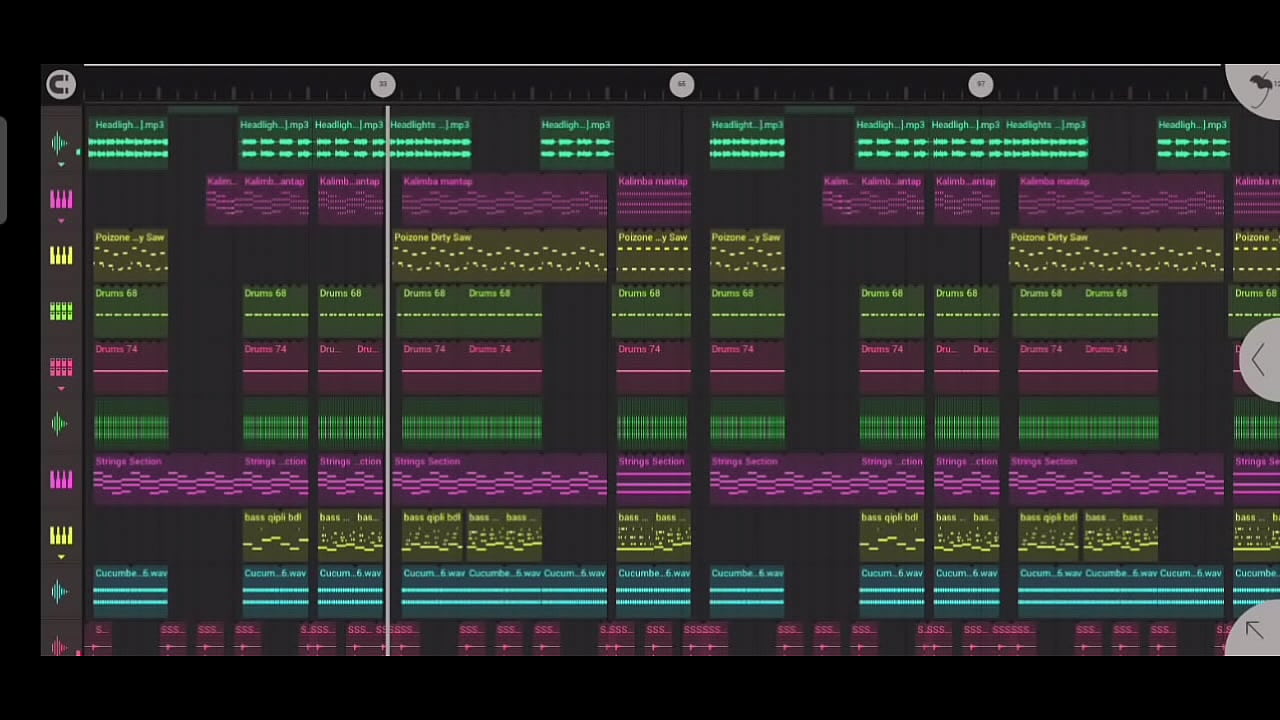Select the pink Drums 74 drum pad icon
Screen dimensions: 1280x720
click(61, 368)
